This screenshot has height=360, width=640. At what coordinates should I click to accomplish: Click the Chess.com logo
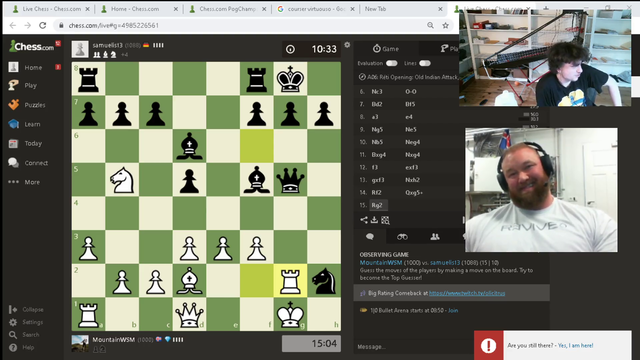coord(31,46)
